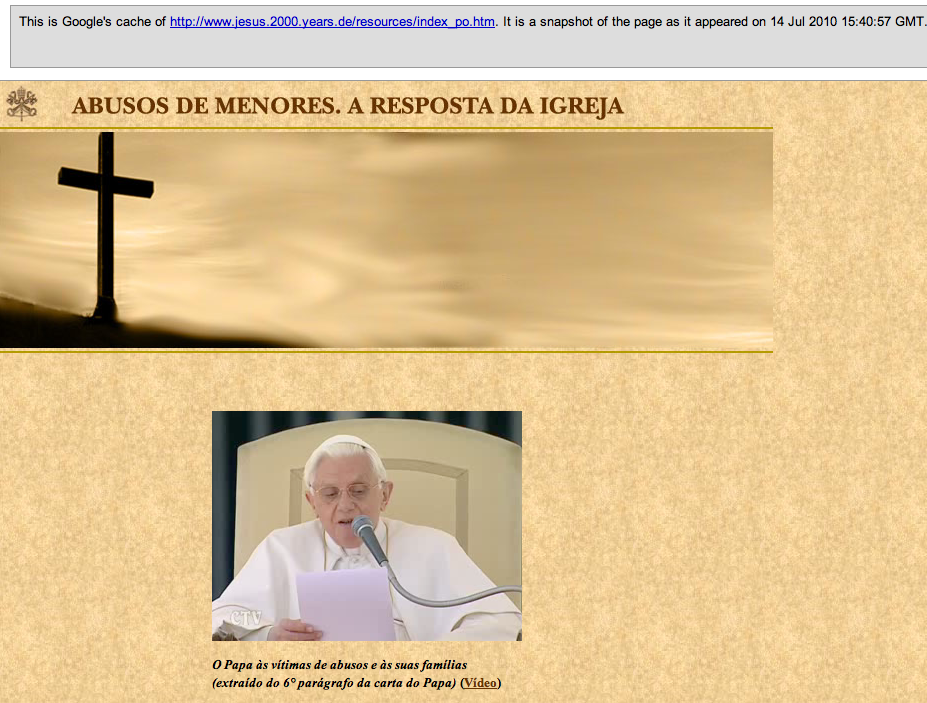Click the heading 'ABUSOS DE MENORES. A RESPOSTA DA IGREJA'

coord(347,106)
